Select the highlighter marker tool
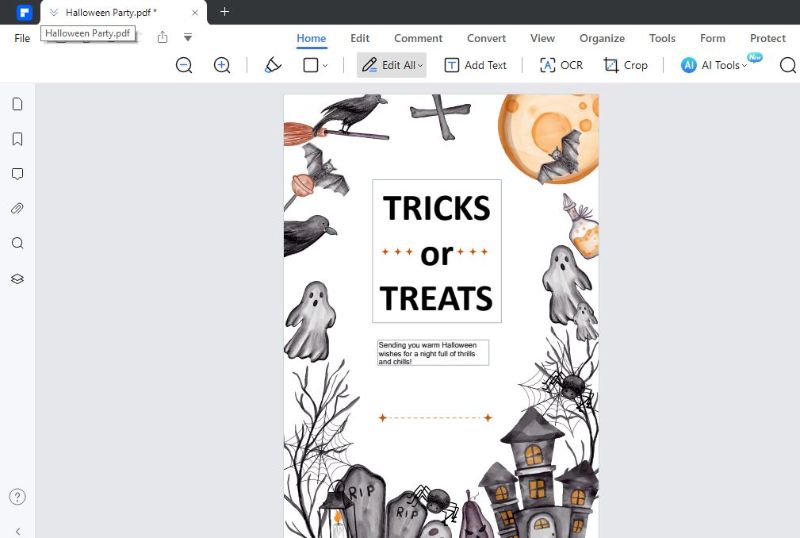Image resolution: width=800 pixels, height=538 pixels. [273, 65]
